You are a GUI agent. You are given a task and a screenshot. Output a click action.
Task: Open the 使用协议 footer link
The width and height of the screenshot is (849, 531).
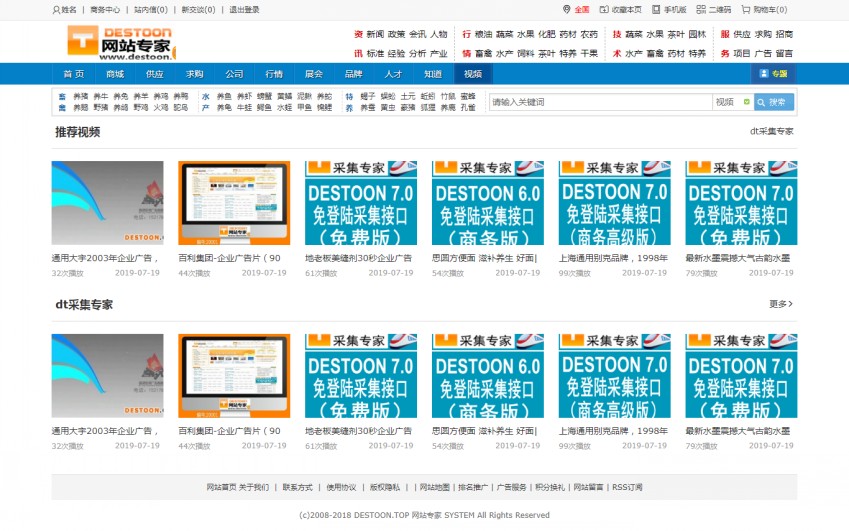point(341,487)
